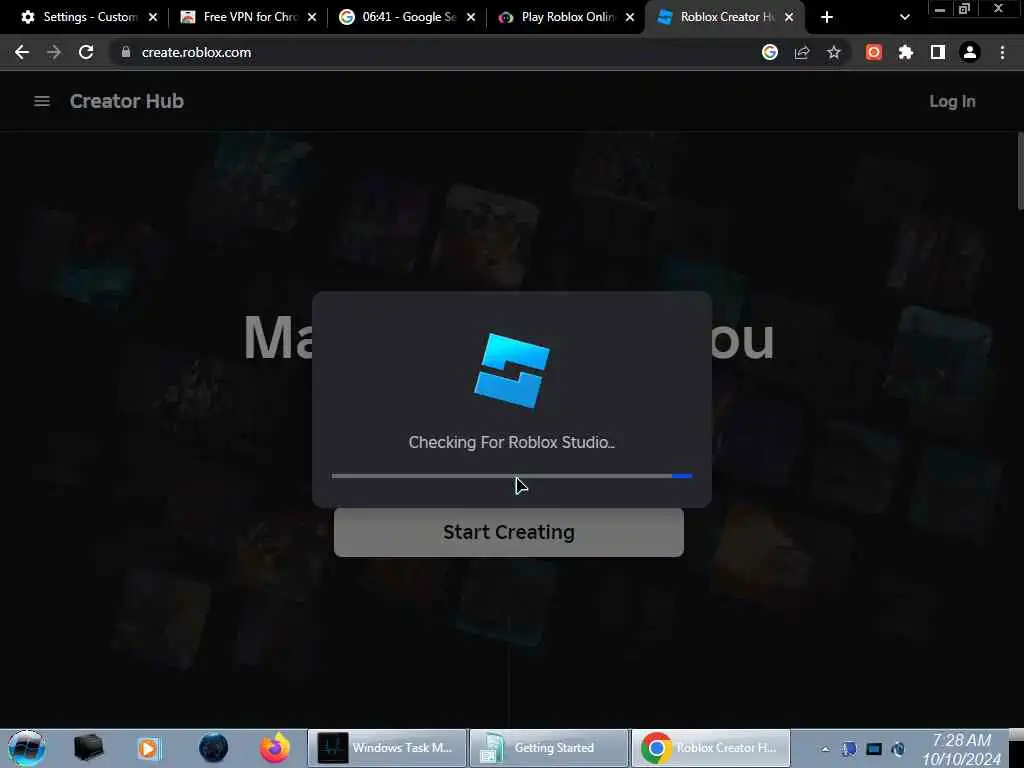View site information via the lock icon

tap(126, 52)
